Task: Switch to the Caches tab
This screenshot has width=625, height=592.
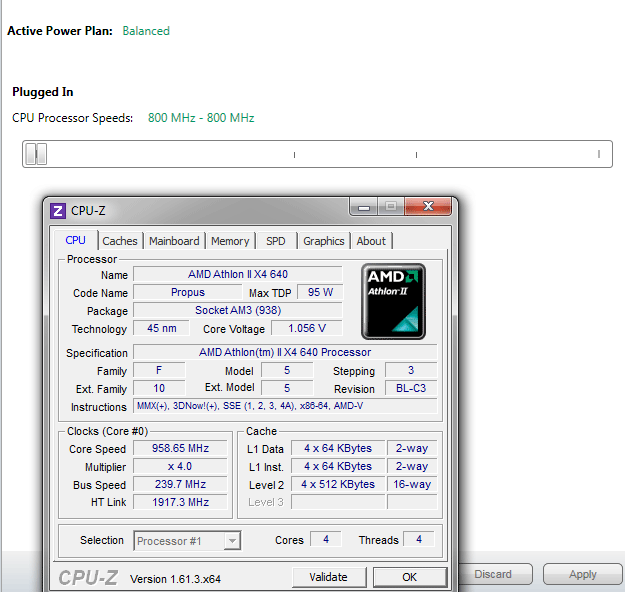Action: (120, 241)
